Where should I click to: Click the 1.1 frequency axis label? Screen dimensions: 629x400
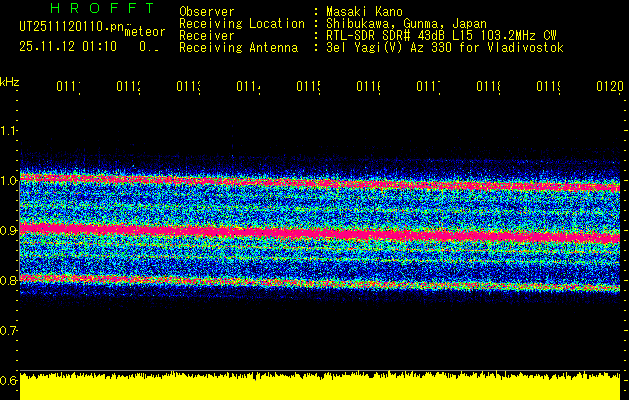(x=9, y=130)
